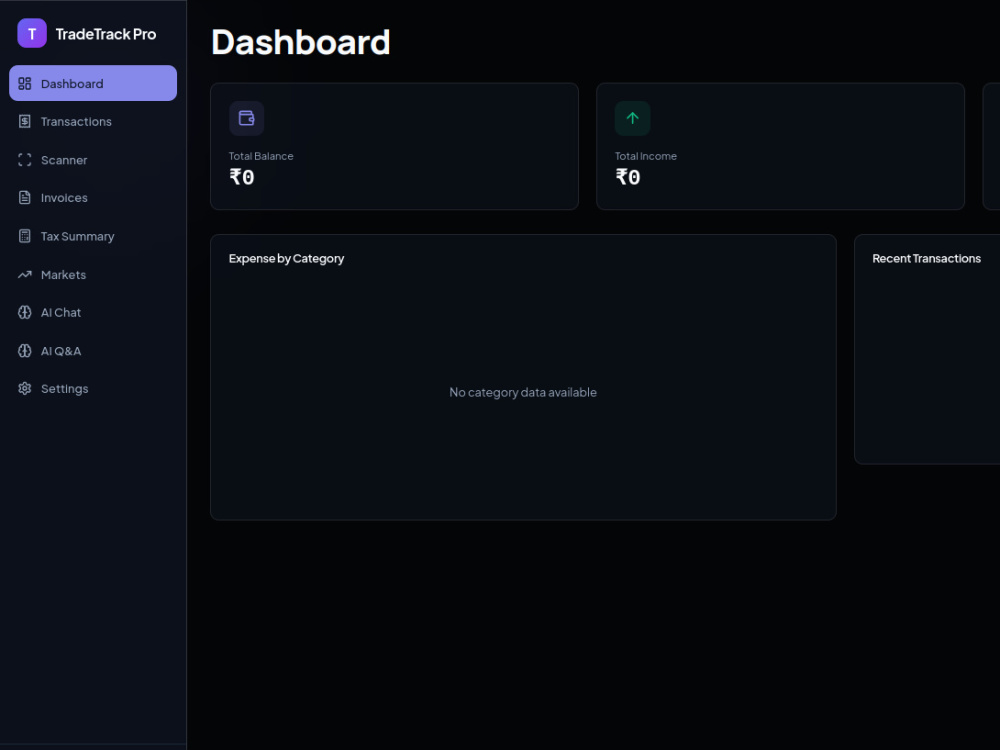Image resolution: width=1000 pixels, height=750 pixels.
Task: Click the AI Chat brain icon
Action: coord(25,312)
